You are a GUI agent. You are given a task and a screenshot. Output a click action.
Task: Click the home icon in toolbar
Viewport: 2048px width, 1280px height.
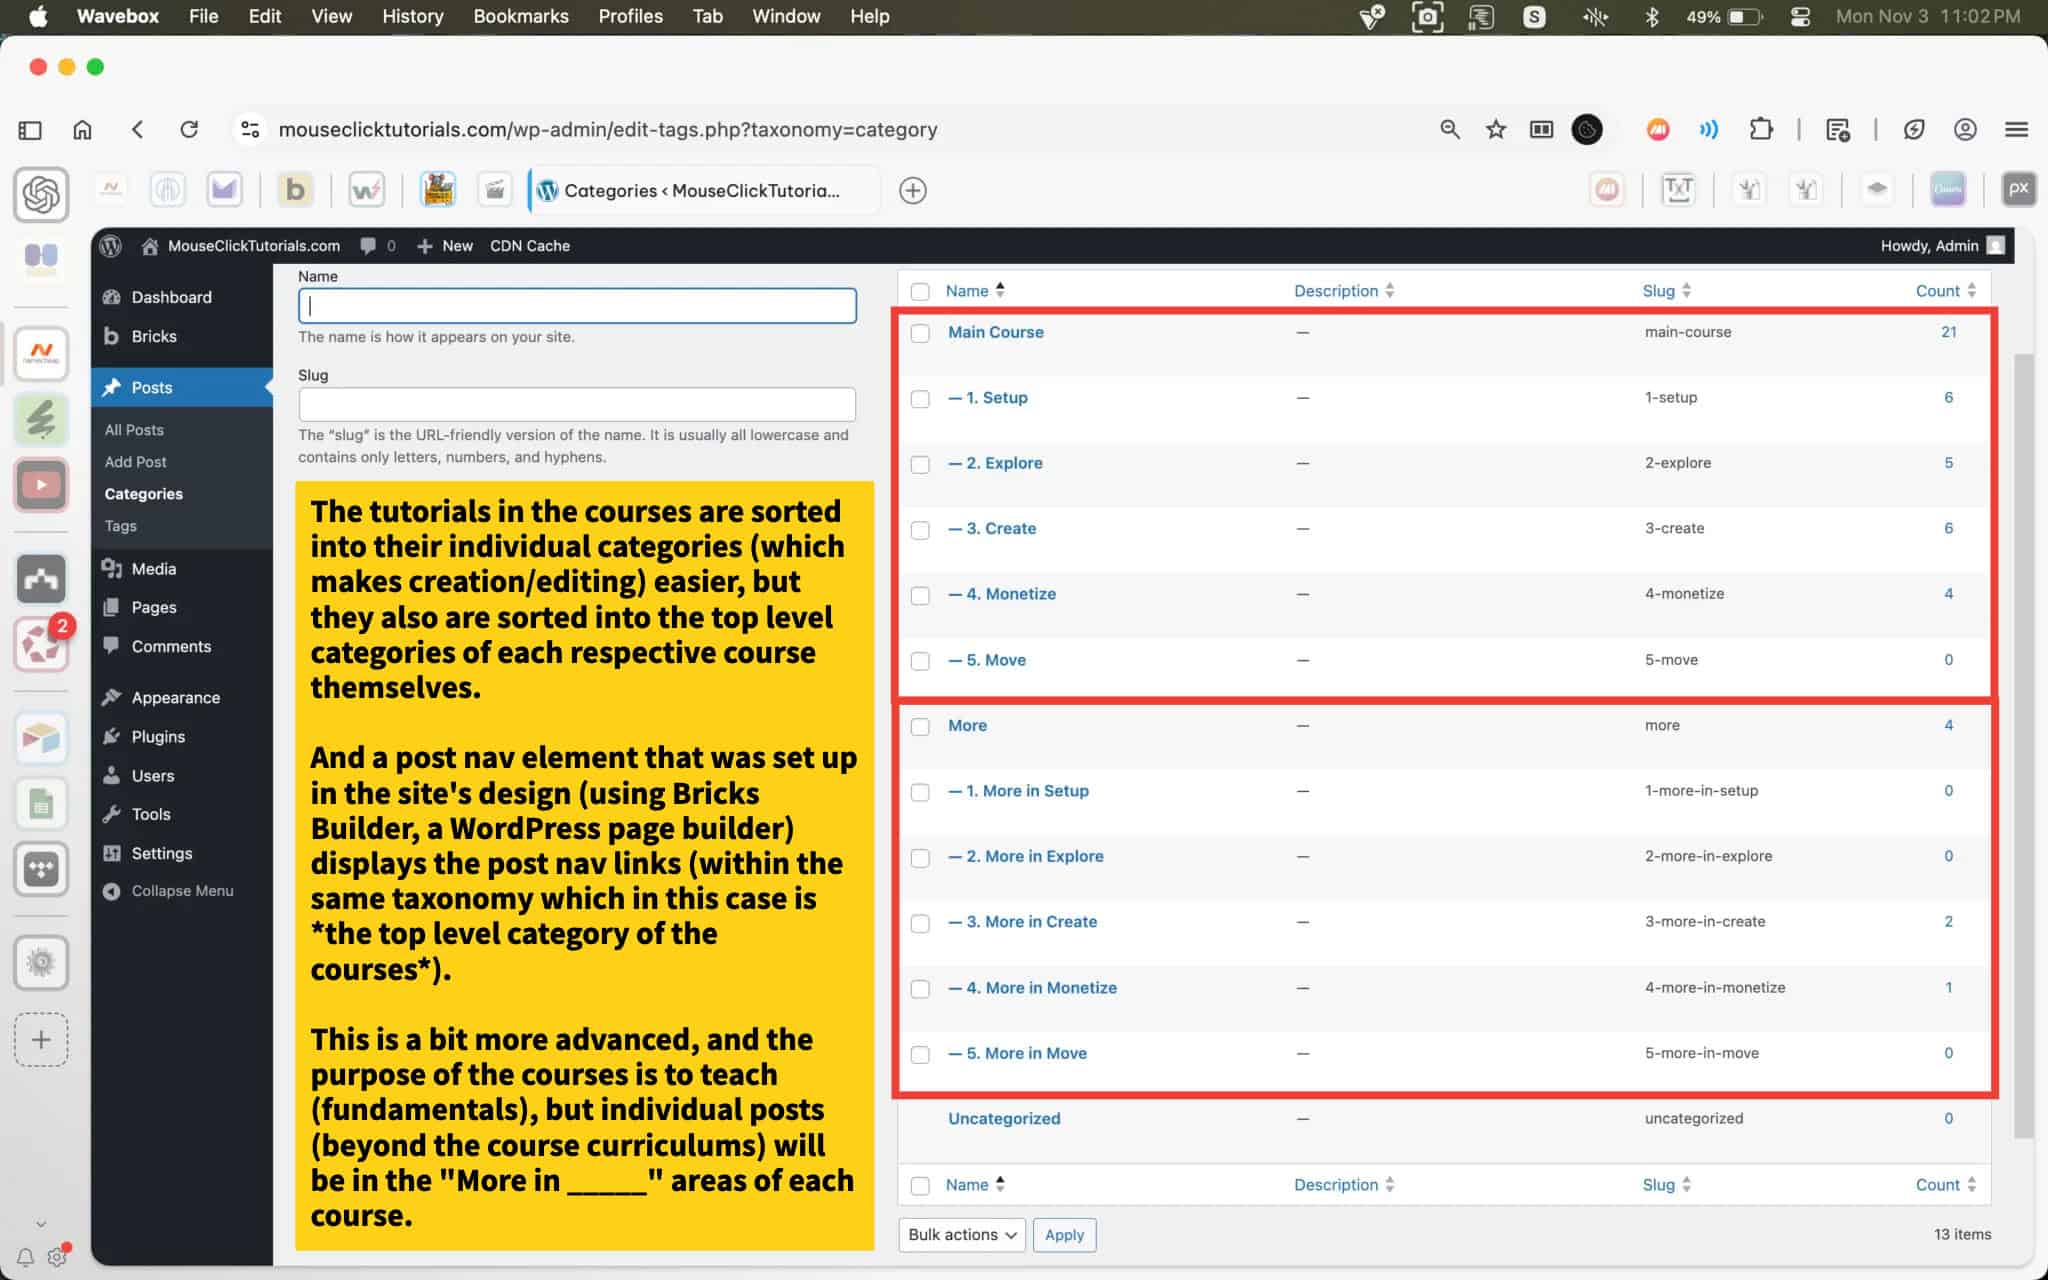click(x=83, y=129)
